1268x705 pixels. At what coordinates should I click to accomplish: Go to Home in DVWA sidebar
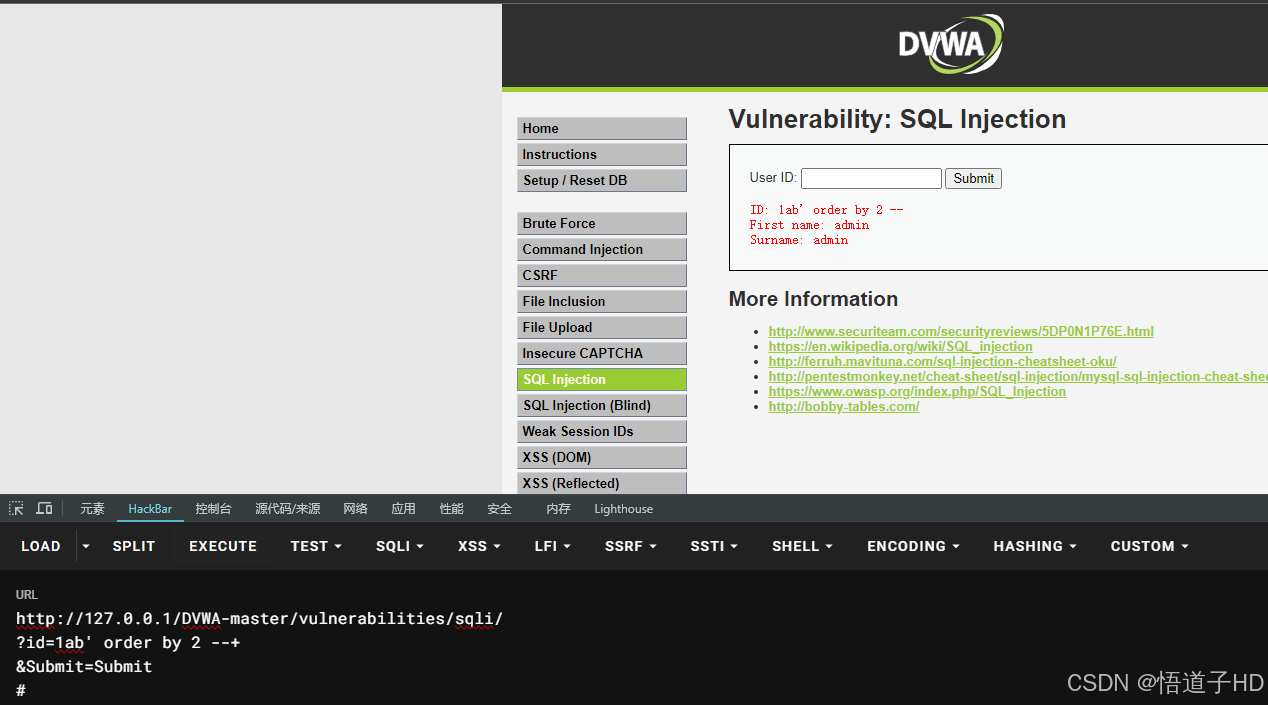[602, 128]
